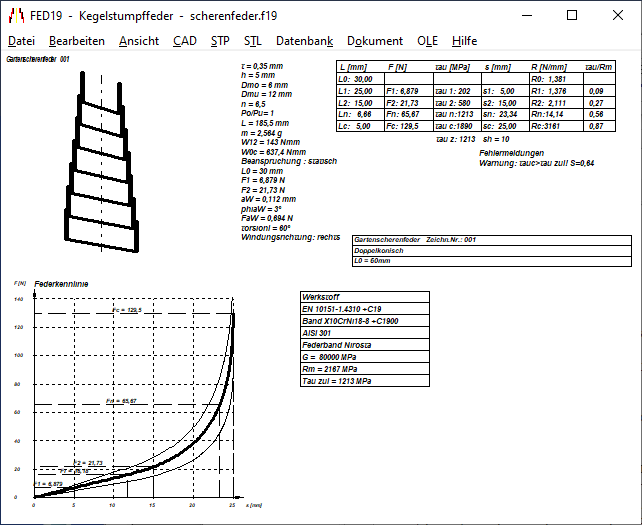
Task: Open the STP export menu
Action: (x=220, y=41)
